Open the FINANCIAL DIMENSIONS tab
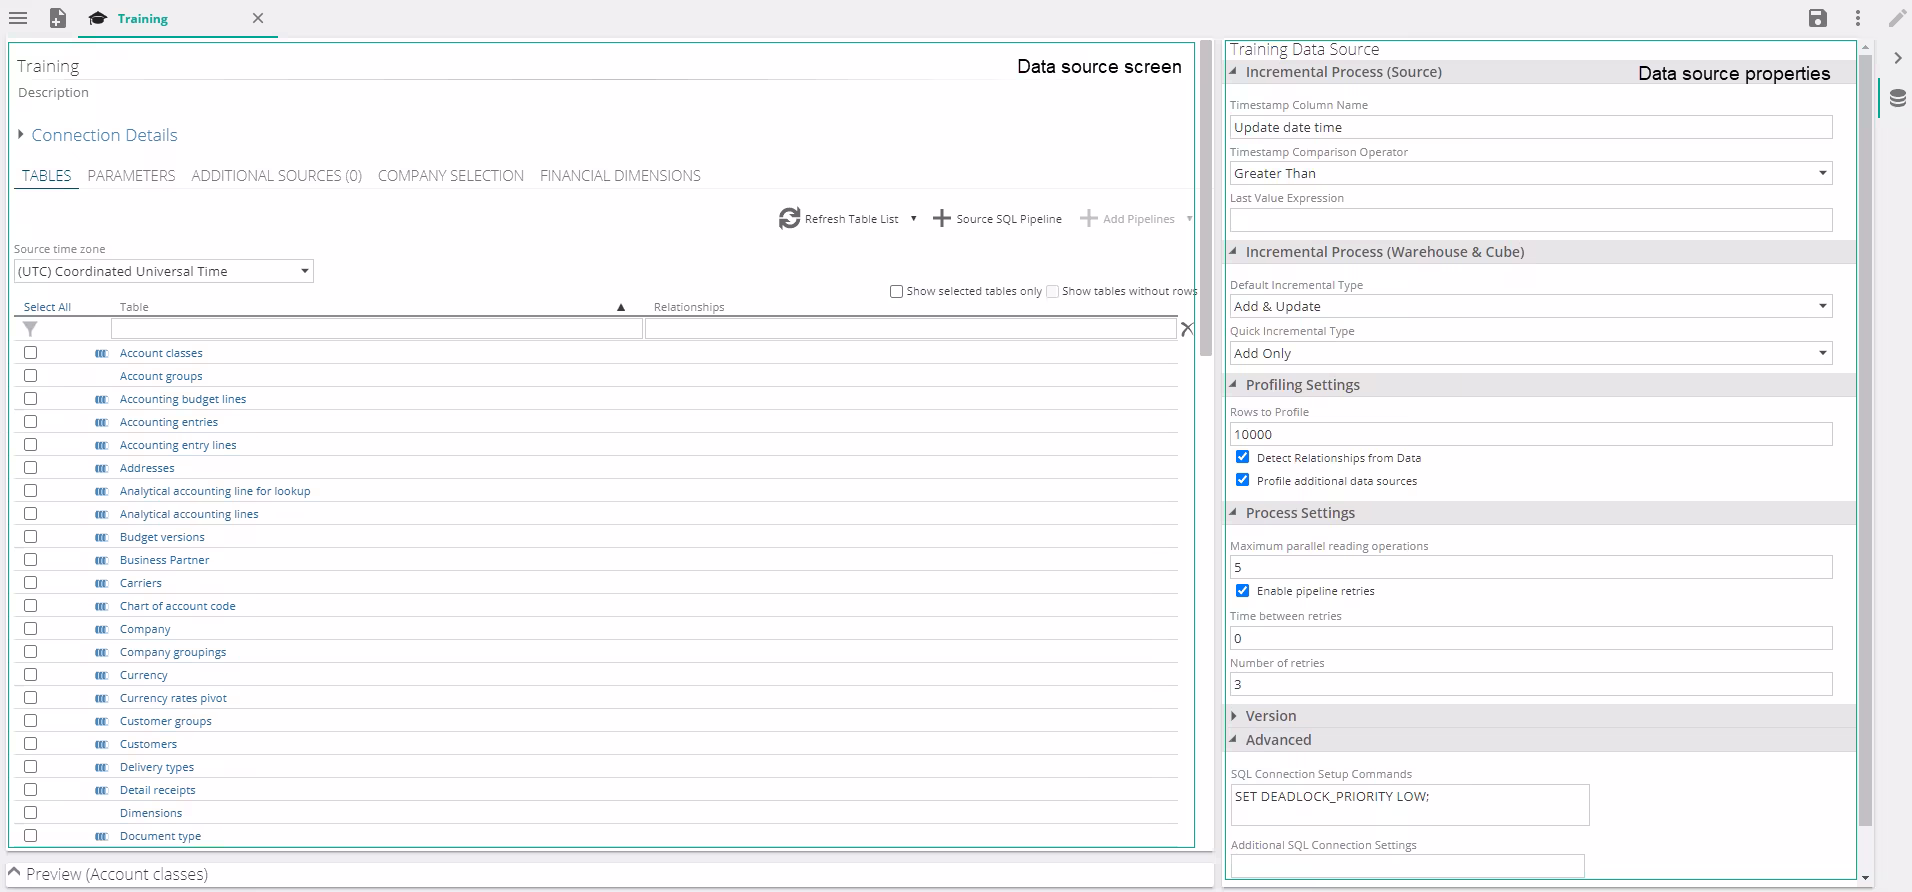1912x892 pixels. tap(619, 176)
